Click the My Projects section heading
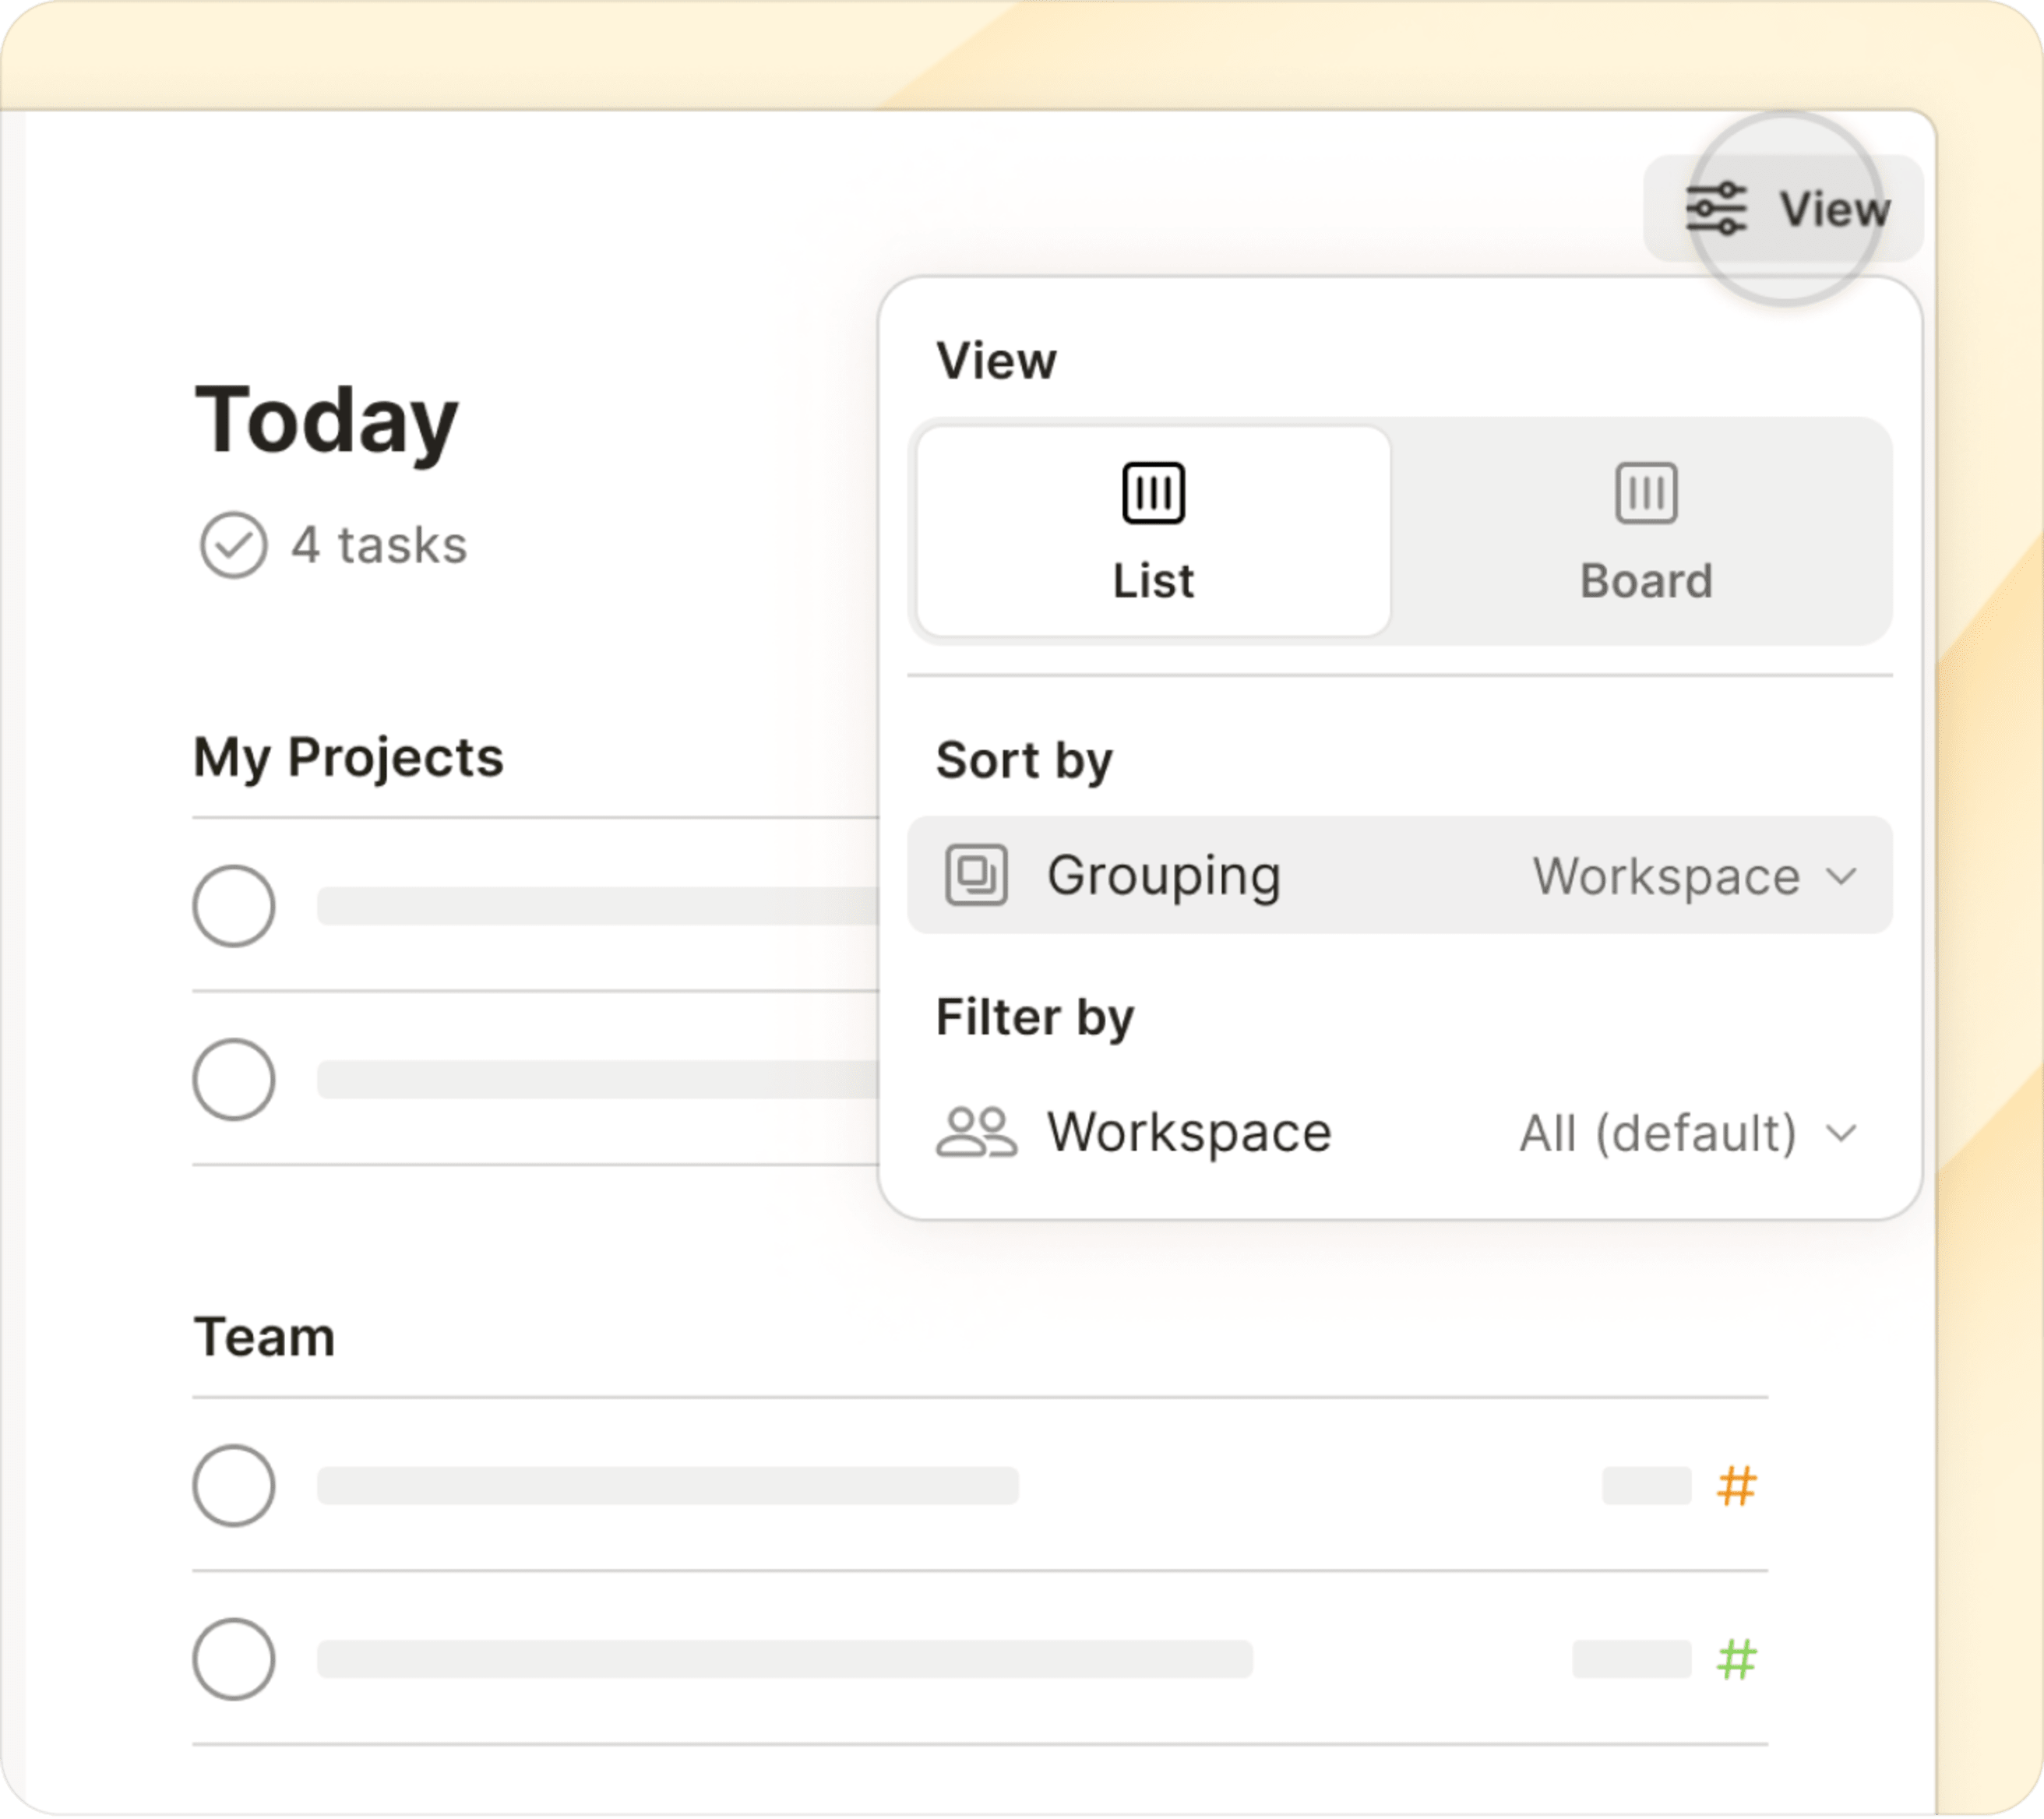2044x1819 pixels. (x=349, y=758)
